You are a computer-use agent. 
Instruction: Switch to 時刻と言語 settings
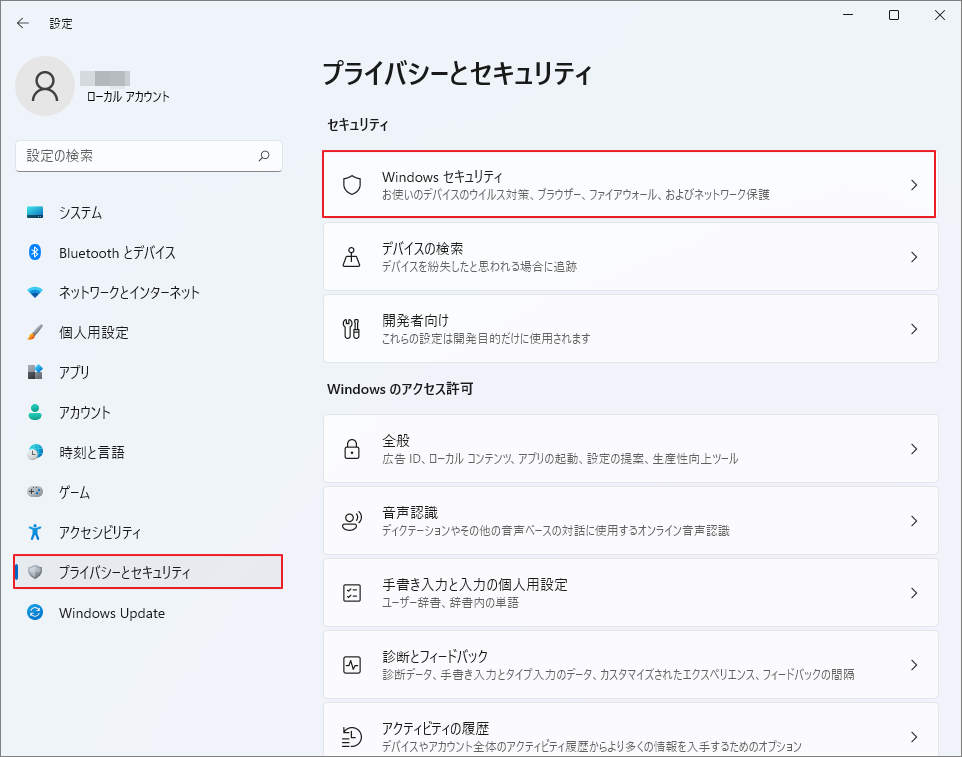pyautogui.click(x=36, y=452)
